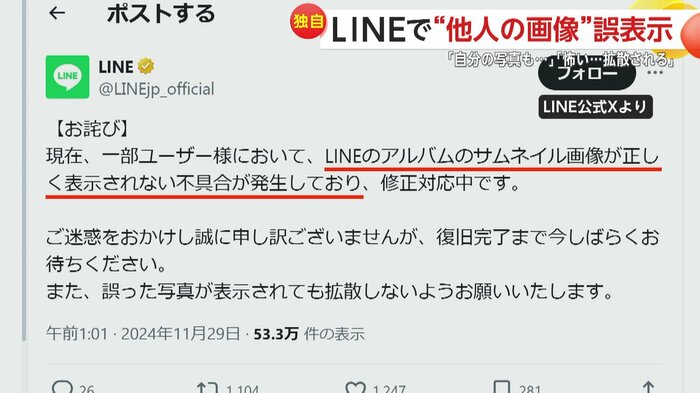Repost using the retweet arrows icon
Screen dimensions: 700x393
(207, 388)
